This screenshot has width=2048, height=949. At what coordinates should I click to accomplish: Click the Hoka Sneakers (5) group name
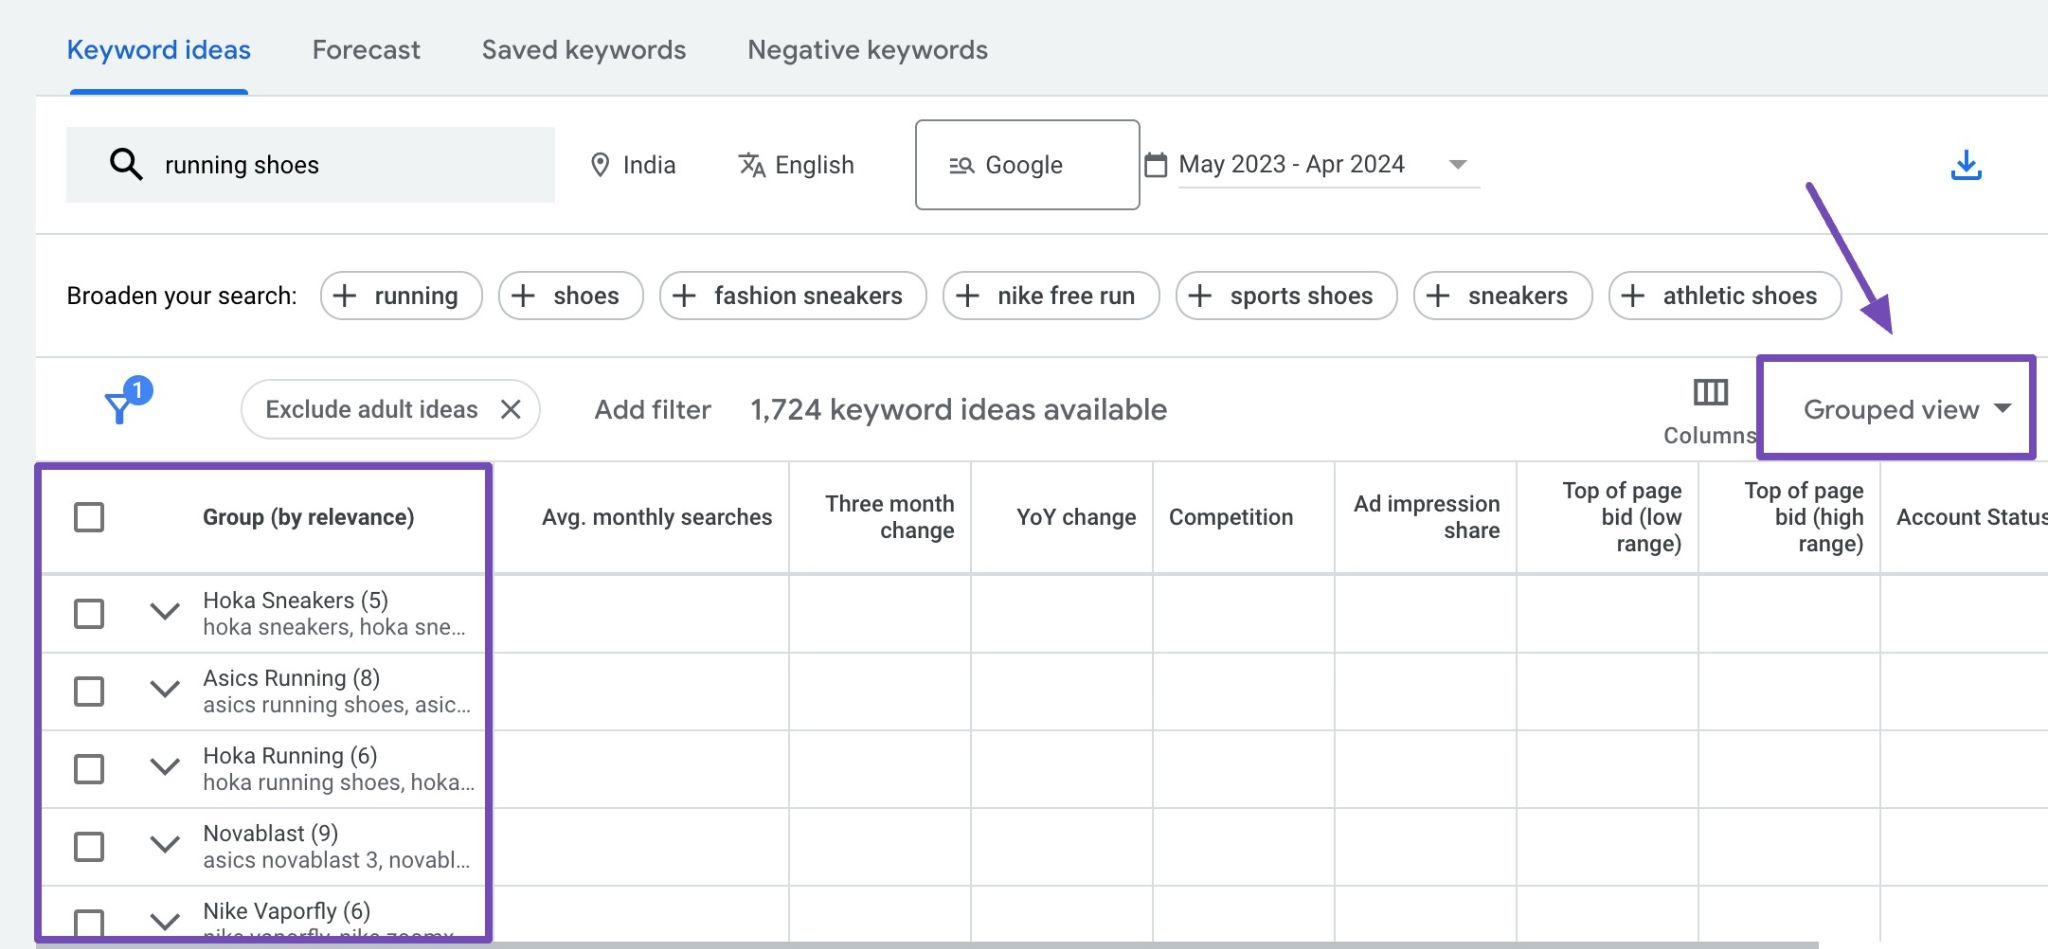coord(296,600)
